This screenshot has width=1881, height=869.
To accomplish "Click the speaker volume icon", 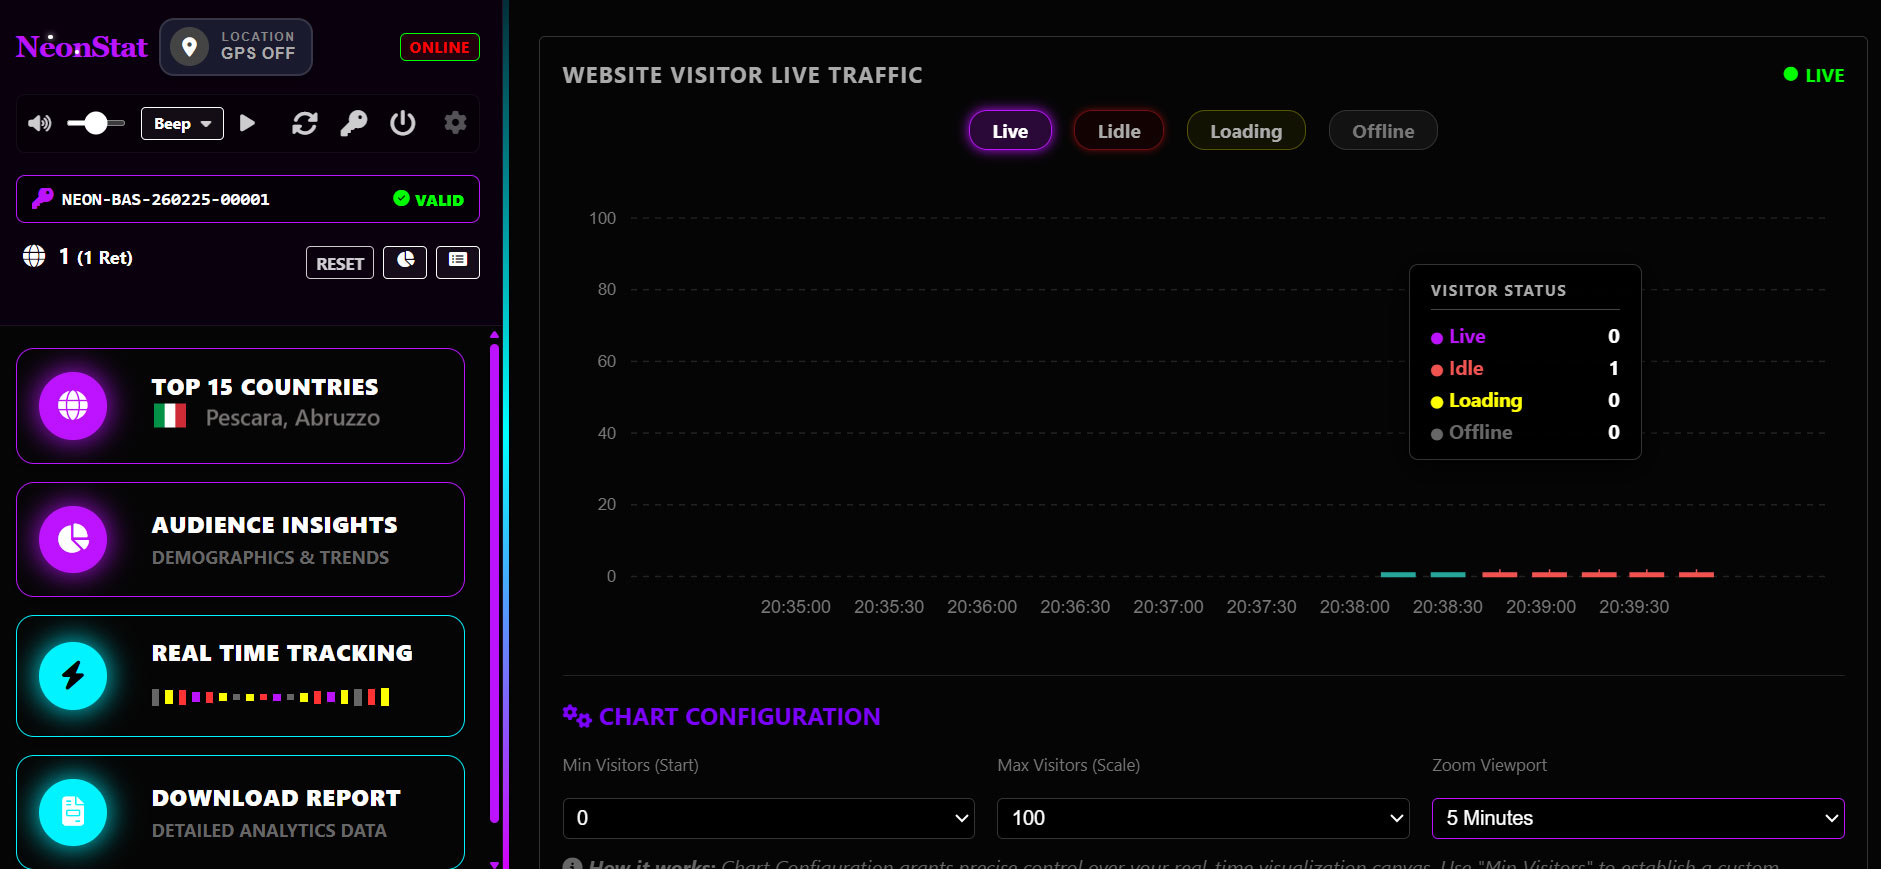I will tap(40, 123).
